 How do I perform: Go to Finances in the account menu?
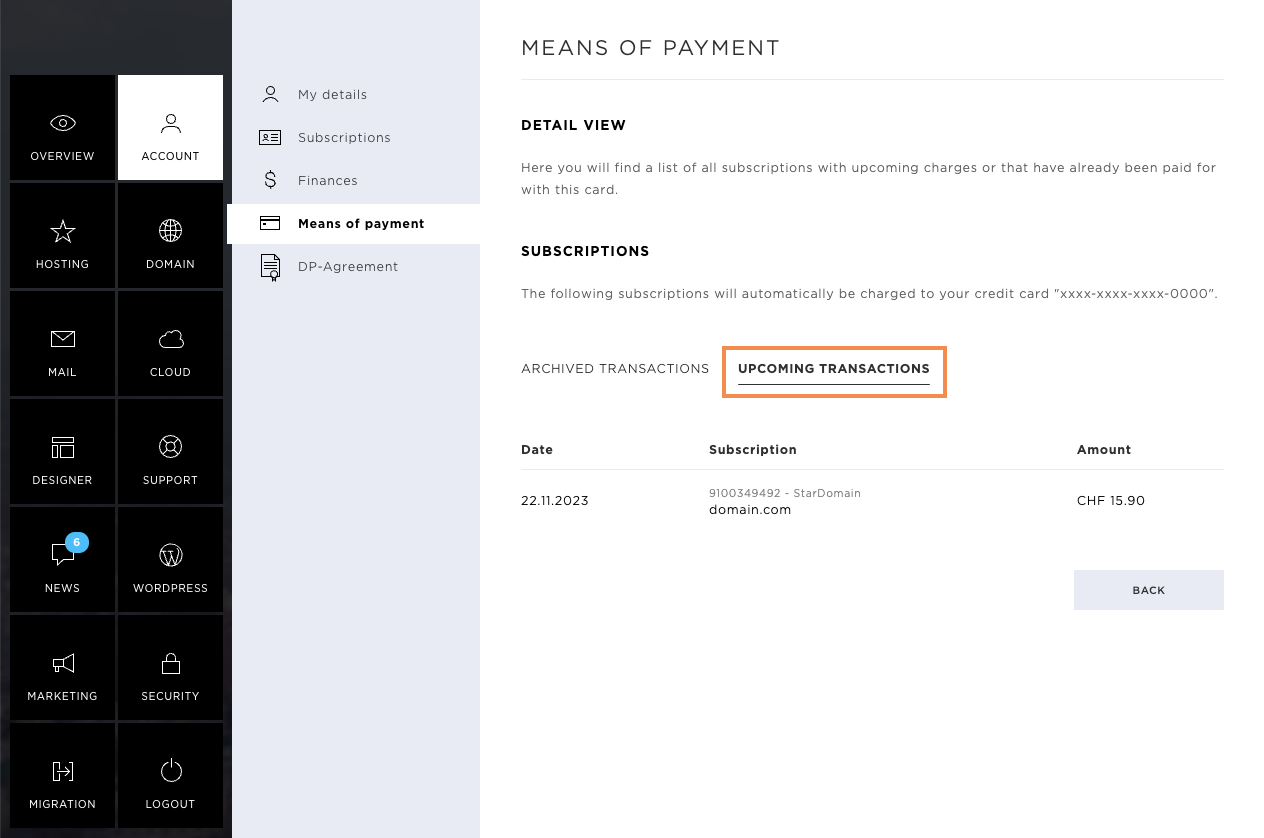(x=328, y=181)
